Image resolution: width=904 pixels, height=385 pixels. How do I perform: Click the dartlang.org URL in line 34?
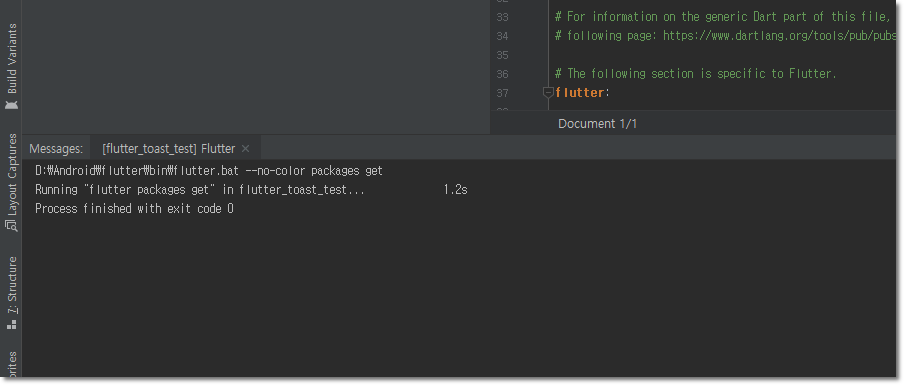[x=779, y=36]
